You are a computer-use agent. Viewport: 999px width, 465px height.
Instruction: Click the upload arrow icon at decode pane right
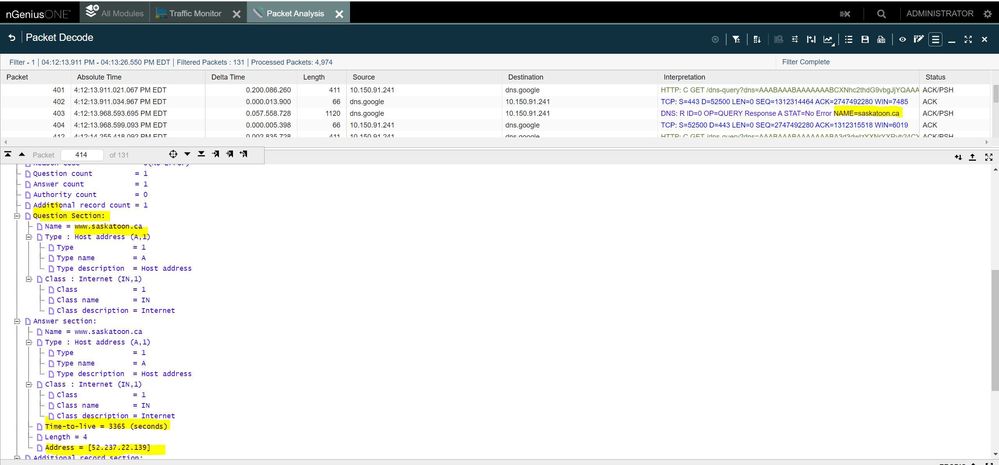973,157
